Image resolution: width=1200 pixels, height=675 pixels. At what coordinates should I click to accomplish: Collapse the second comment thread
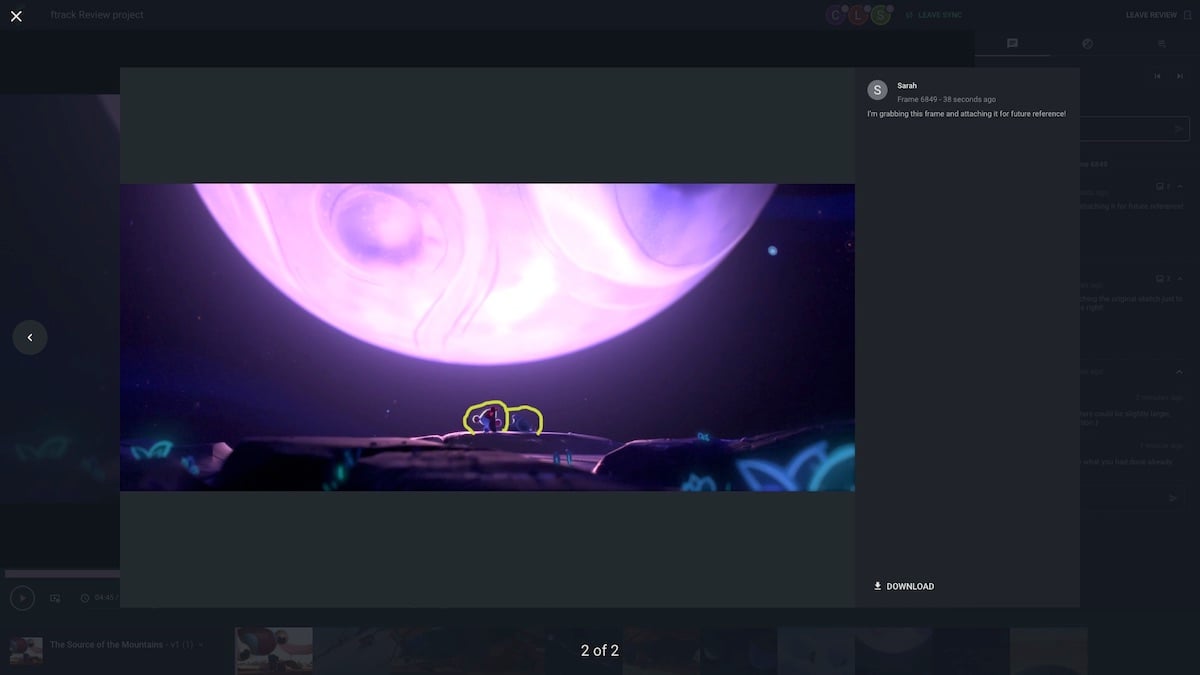tap(1180, 279)
